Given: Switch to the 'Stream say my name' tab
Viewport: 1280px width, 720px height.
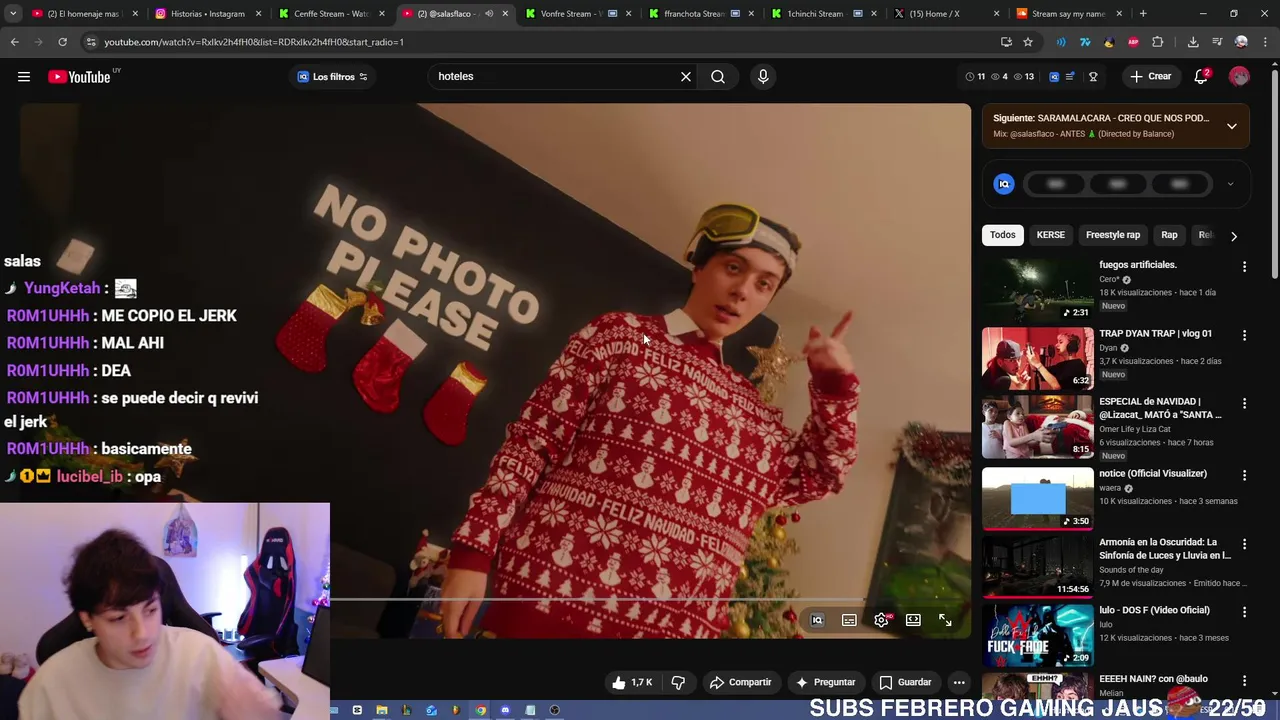Looking at the screenshot, I should pyautogui.click(x=1068, y=14).
